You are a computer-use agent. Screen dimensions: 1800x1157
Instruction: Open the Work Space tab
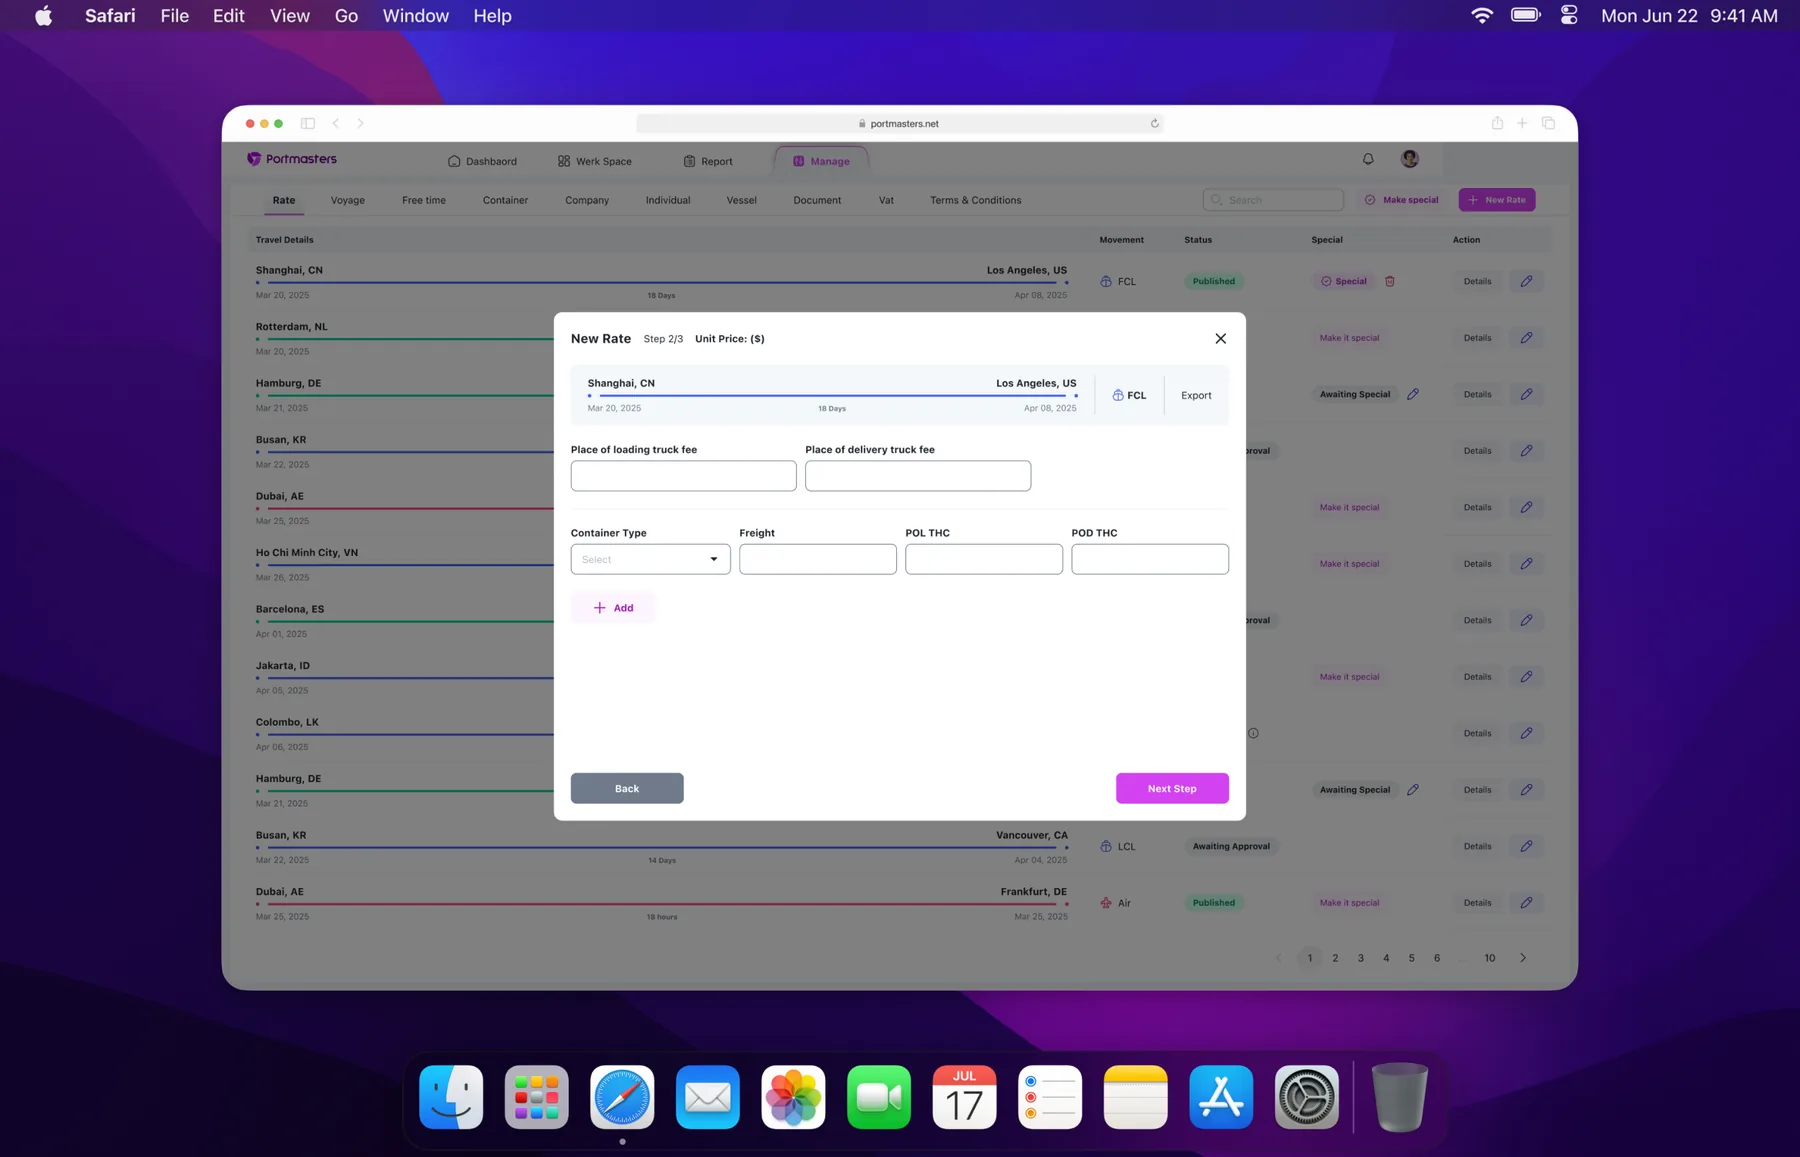[x=595, y=161]
